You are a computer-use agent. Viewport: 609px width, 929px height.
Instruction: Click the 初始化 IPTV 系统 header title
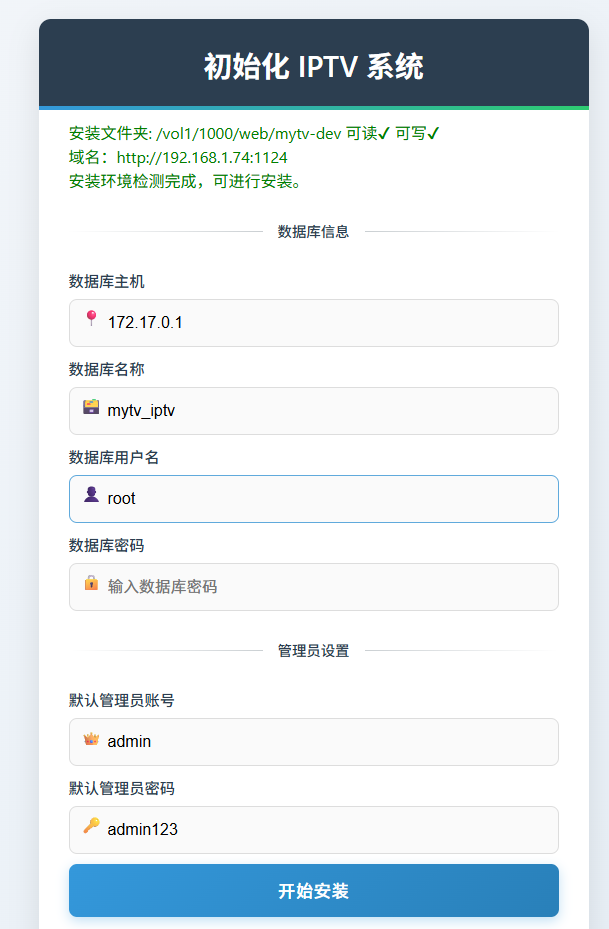click(x=313, y=67)
